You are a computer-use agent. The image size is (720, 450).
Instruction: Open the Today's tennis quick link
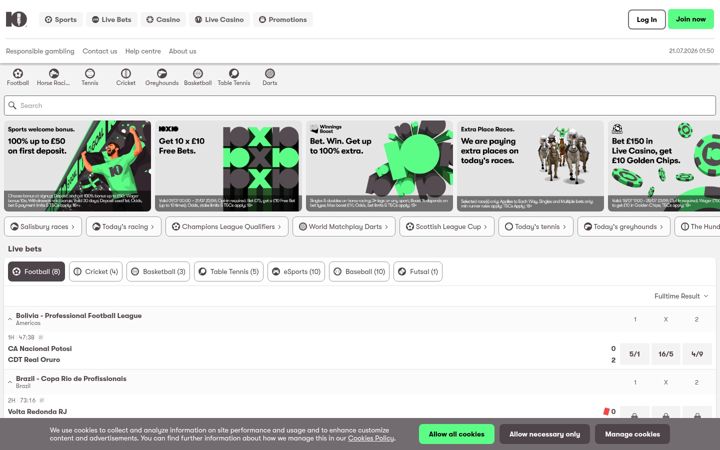click(x=536, y=226)
